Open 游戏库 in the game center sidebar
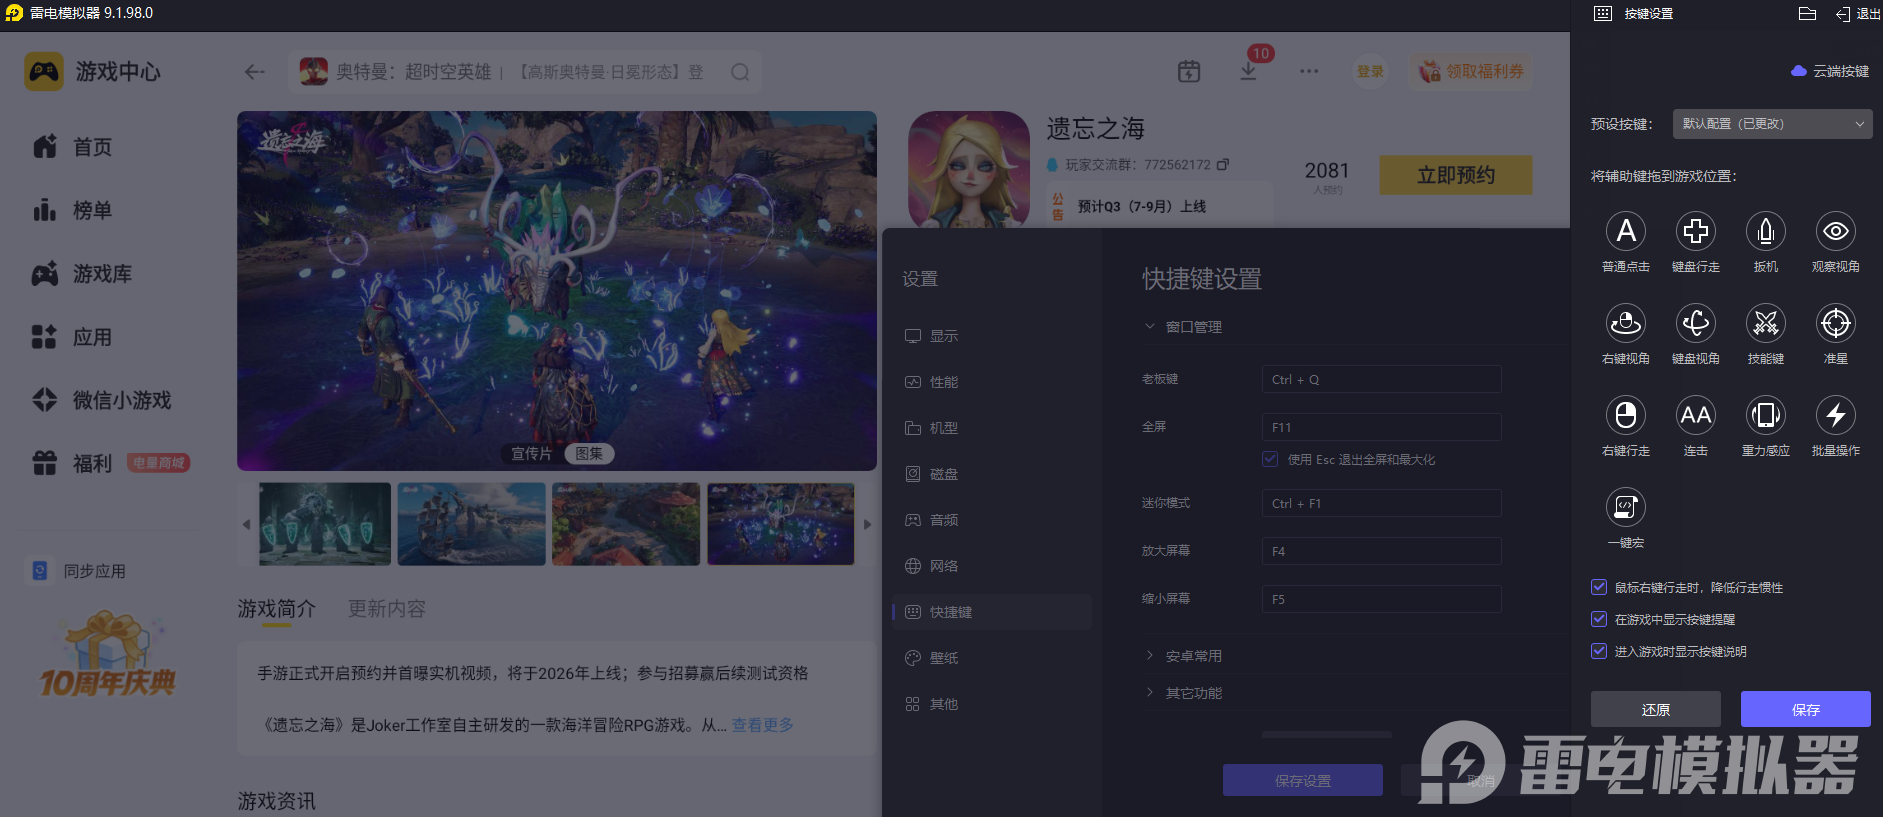The height and width of the screenshot is (817, 1883). click(x=82, y=274)
